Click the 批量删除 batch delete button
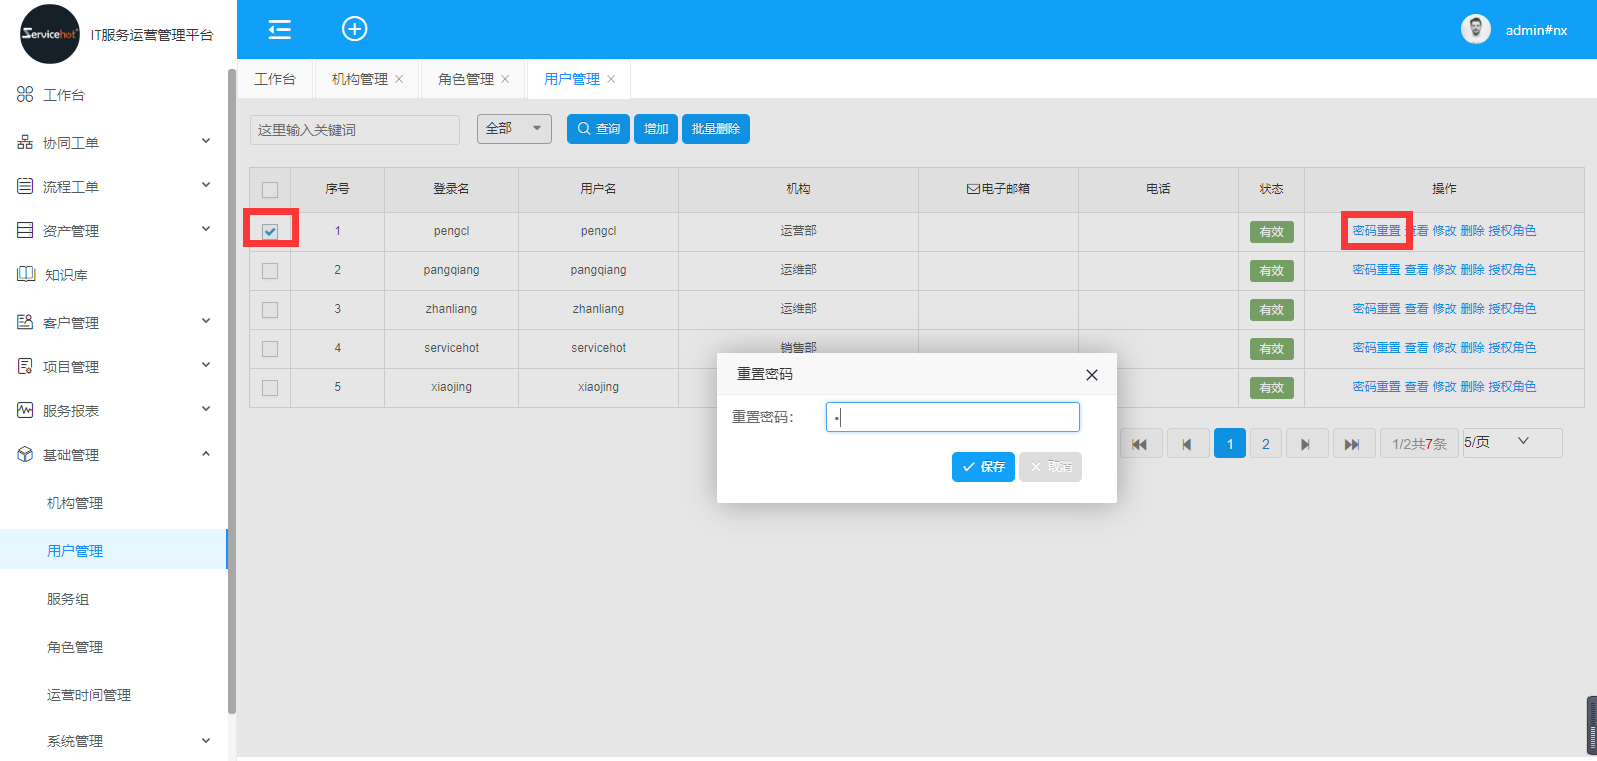The height and width of the screenshot is (761, 1597). pos(715,129)
